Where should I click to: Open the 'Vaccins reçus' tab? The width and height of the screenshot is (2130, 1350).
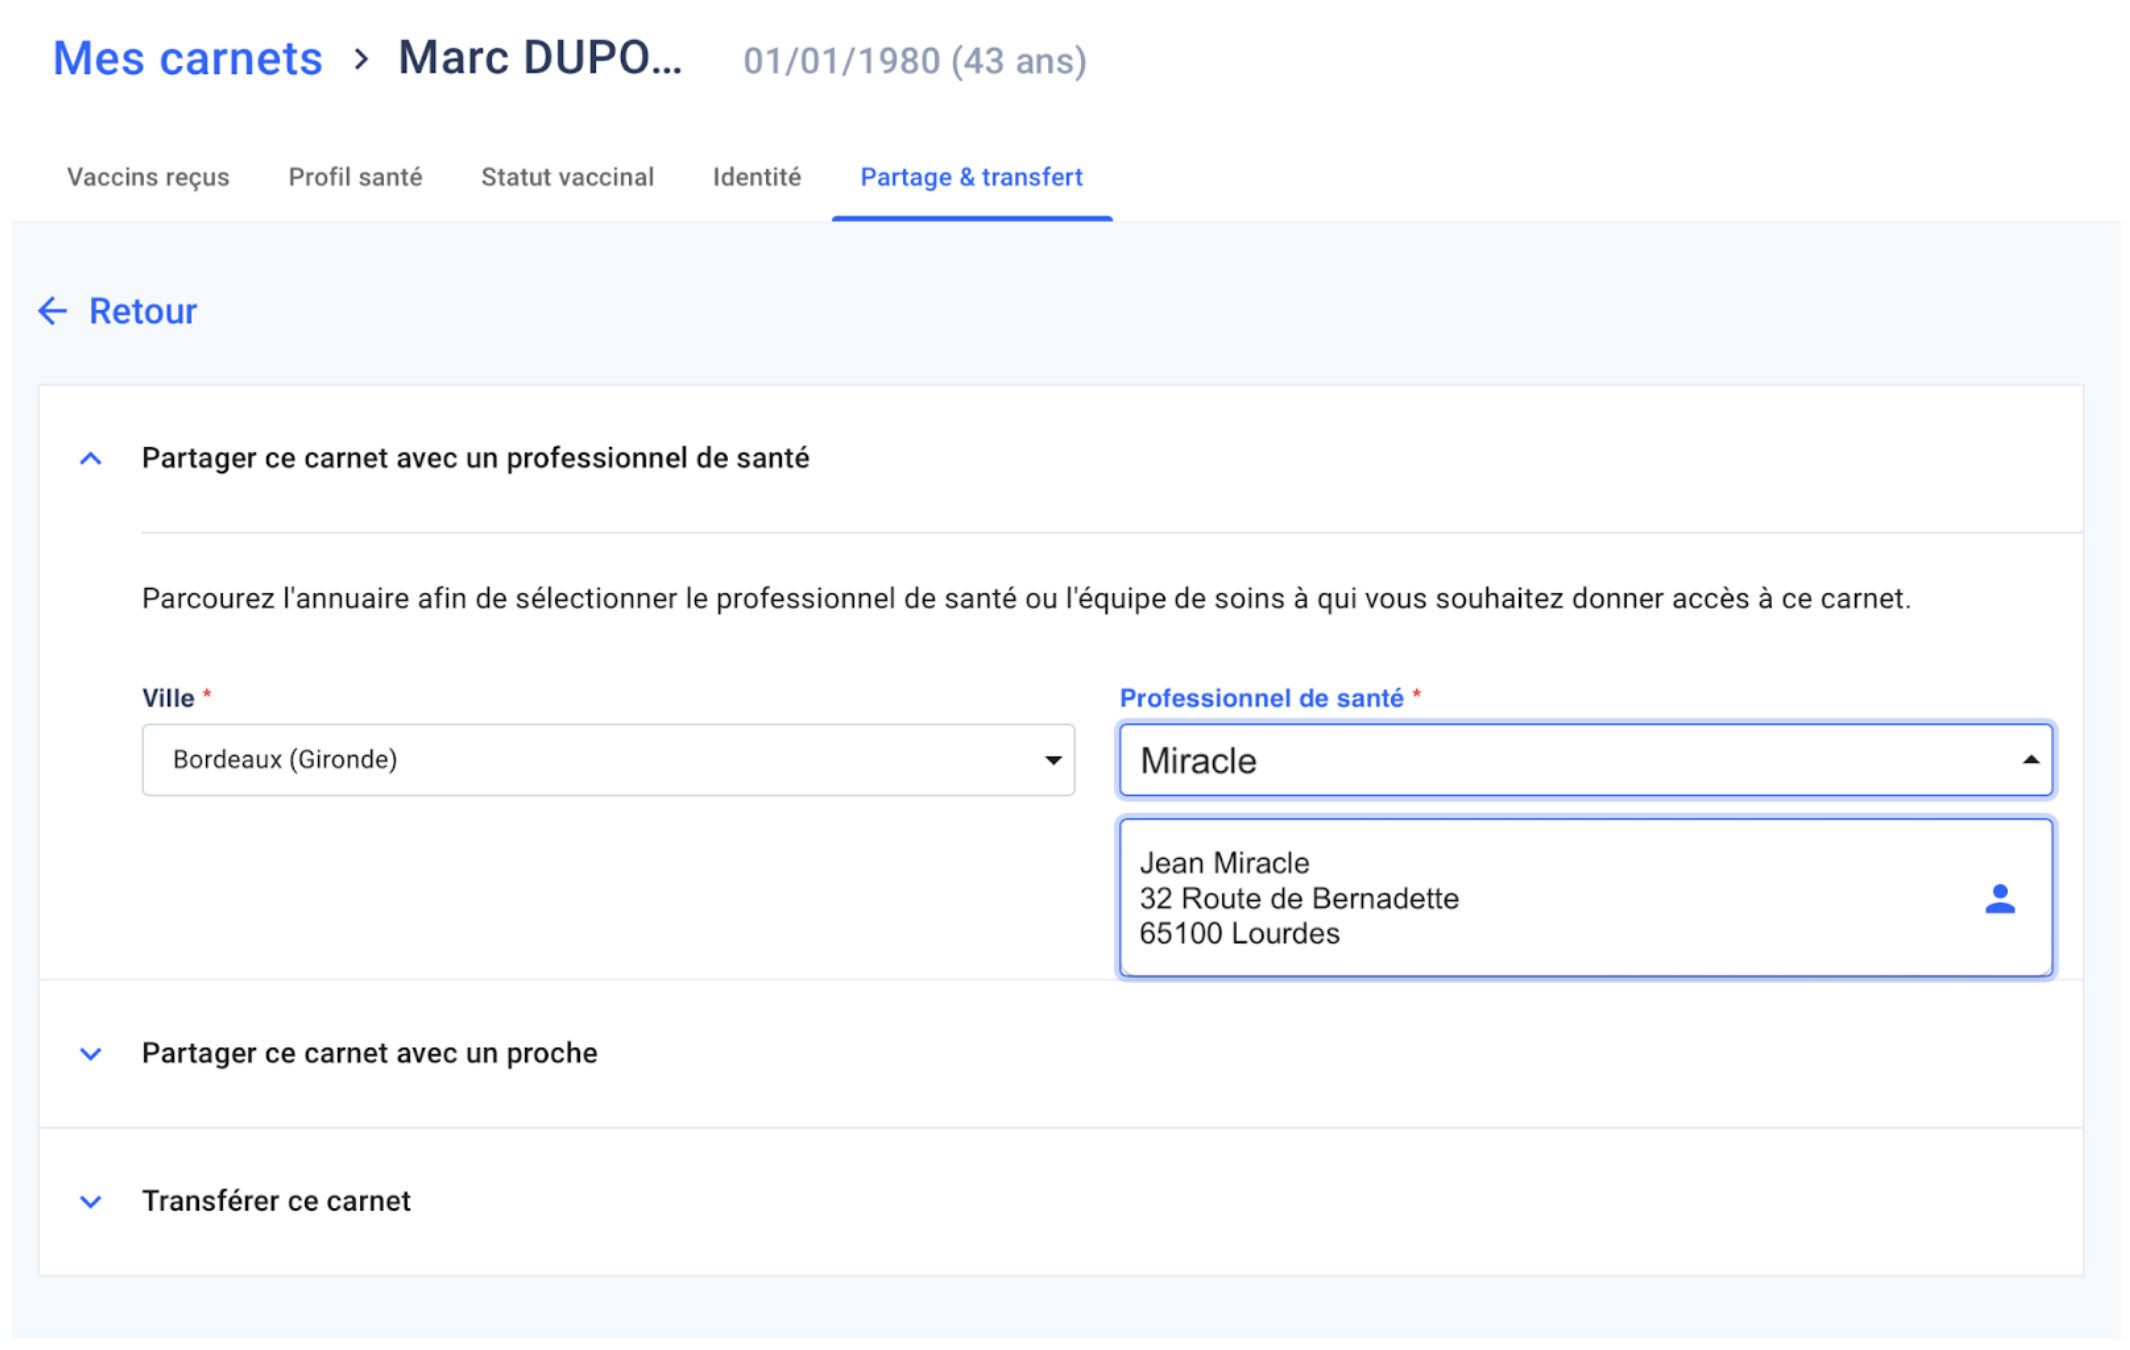click(x=148, y=177)
